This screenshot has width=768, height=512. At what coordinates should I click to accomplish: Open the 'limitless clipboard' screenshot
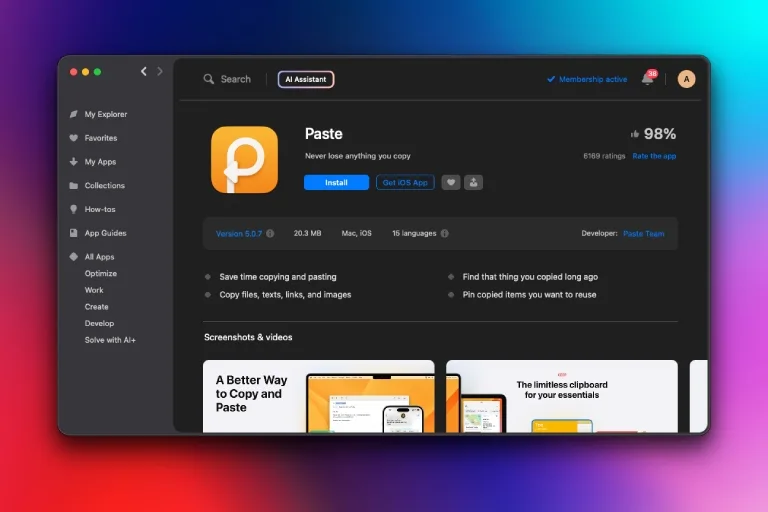[562, 396]
